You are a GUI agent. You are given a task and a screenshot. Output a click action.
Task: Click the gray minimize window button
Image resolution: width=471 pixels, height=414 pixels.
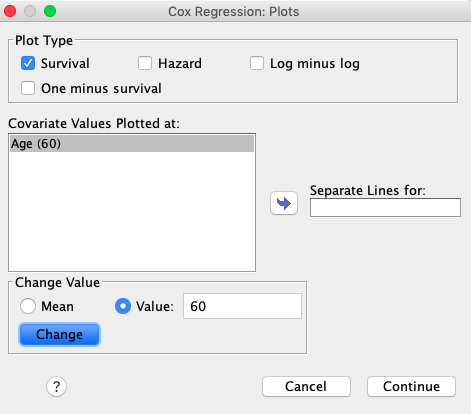click(x=30, y=11)
